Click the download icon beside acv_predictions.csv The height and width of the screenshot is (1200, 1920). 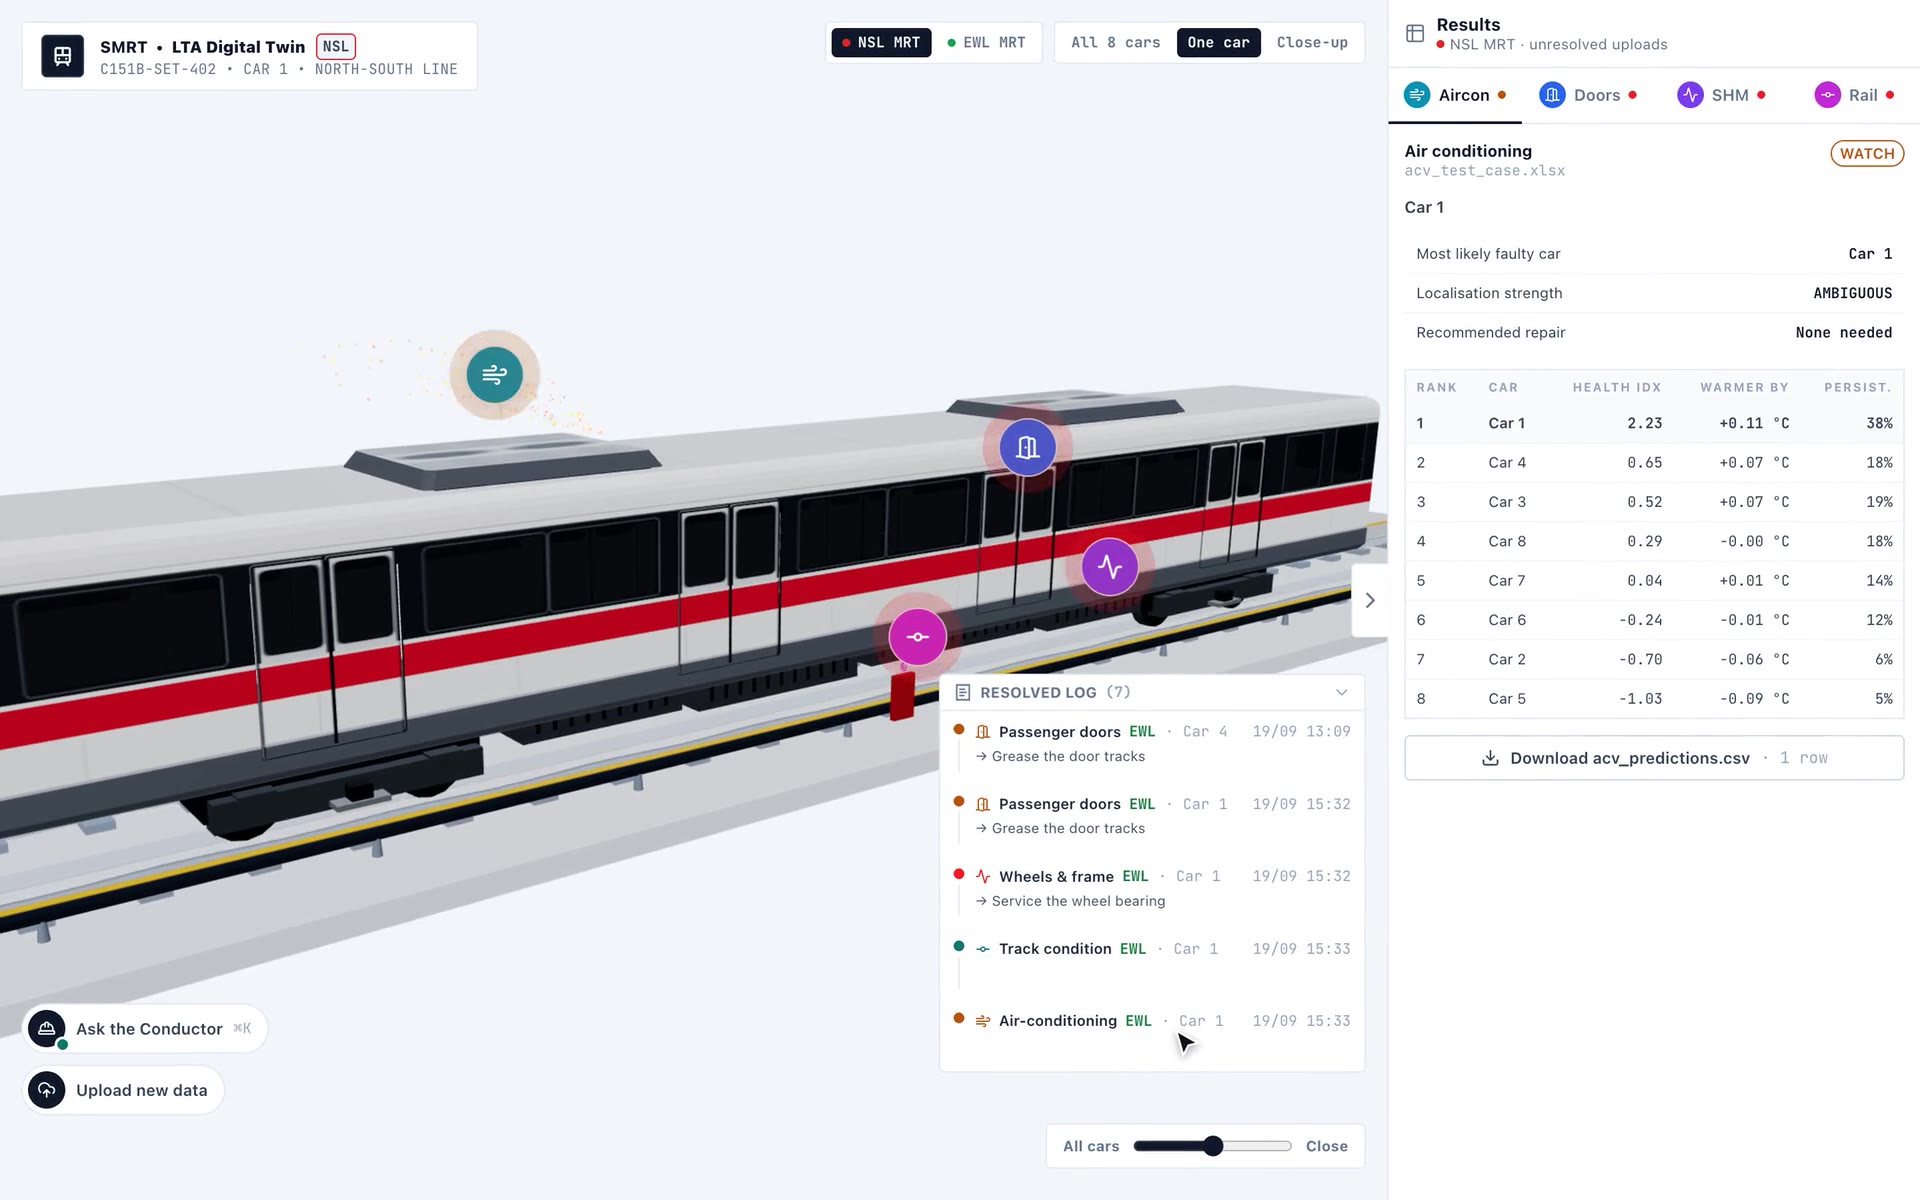(x=1490, y=758)
